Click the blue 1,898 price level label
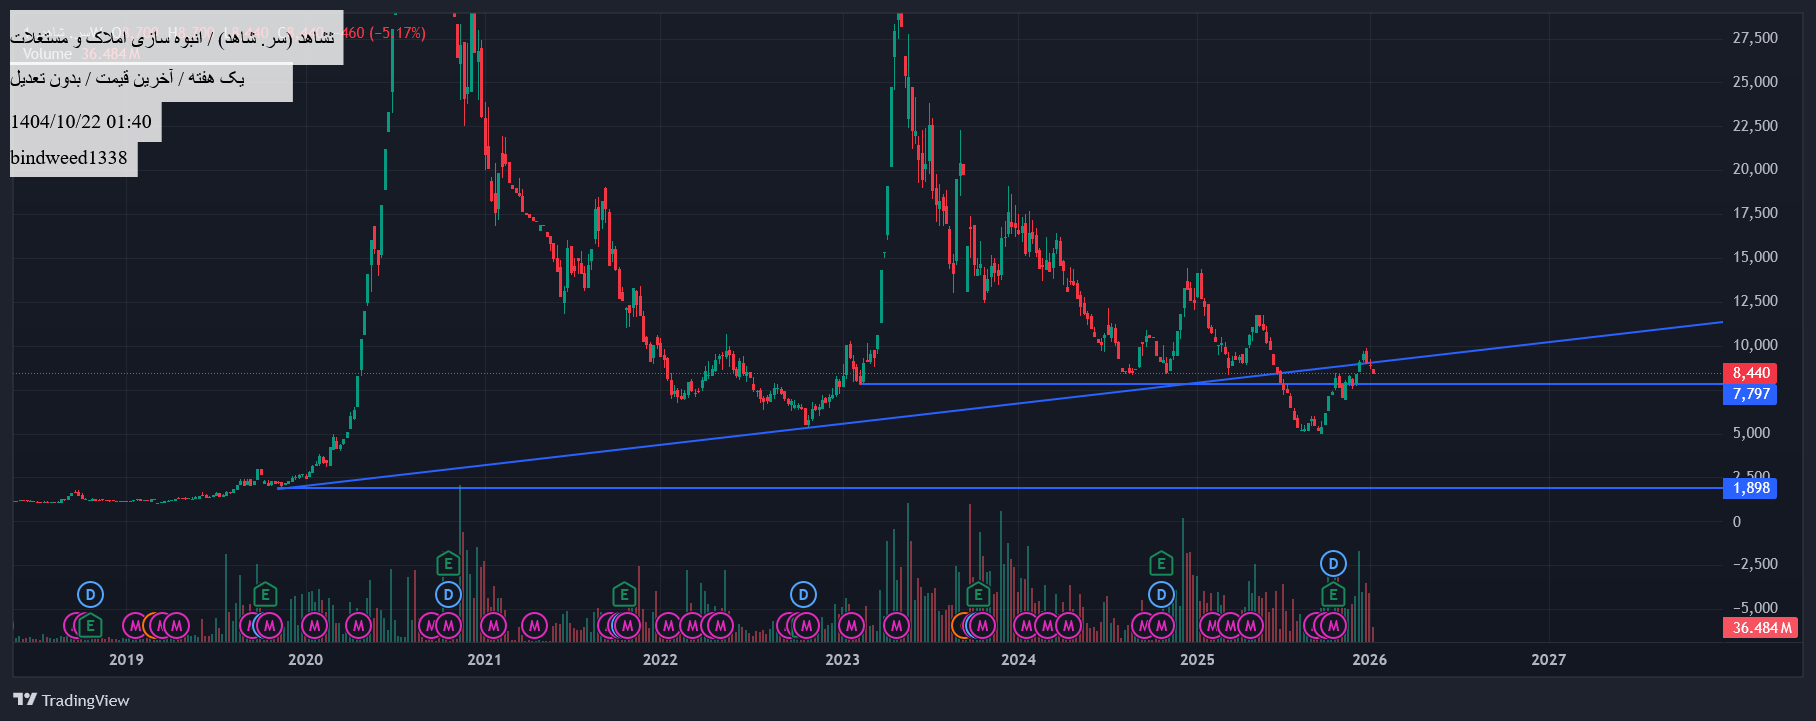 (1750, 488)
